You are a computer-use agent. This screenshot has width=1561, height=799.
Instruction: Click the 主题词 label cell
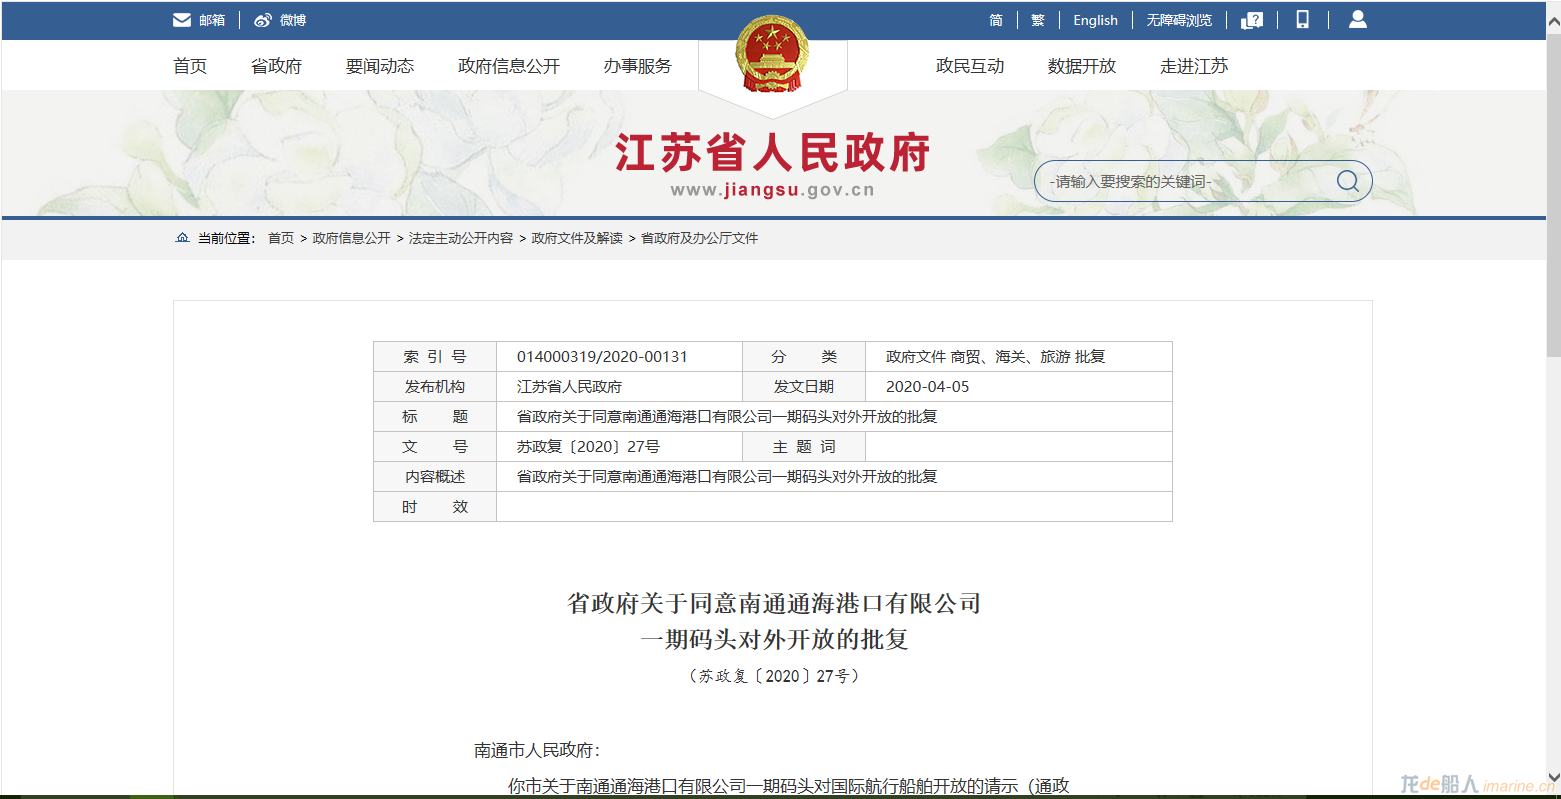[x=804, y=447]
